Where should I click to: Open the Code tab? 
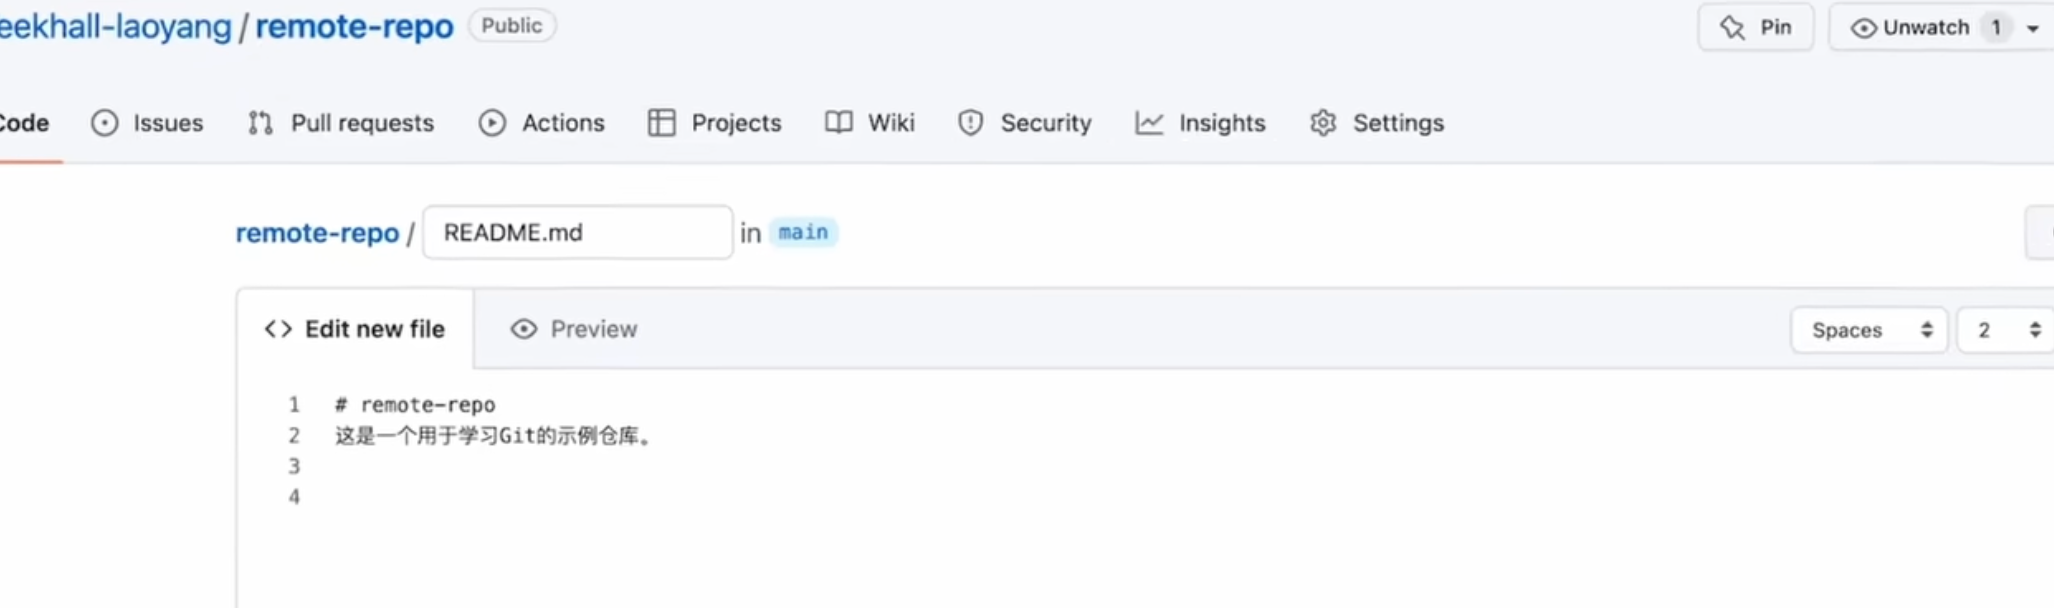point(24,123)
